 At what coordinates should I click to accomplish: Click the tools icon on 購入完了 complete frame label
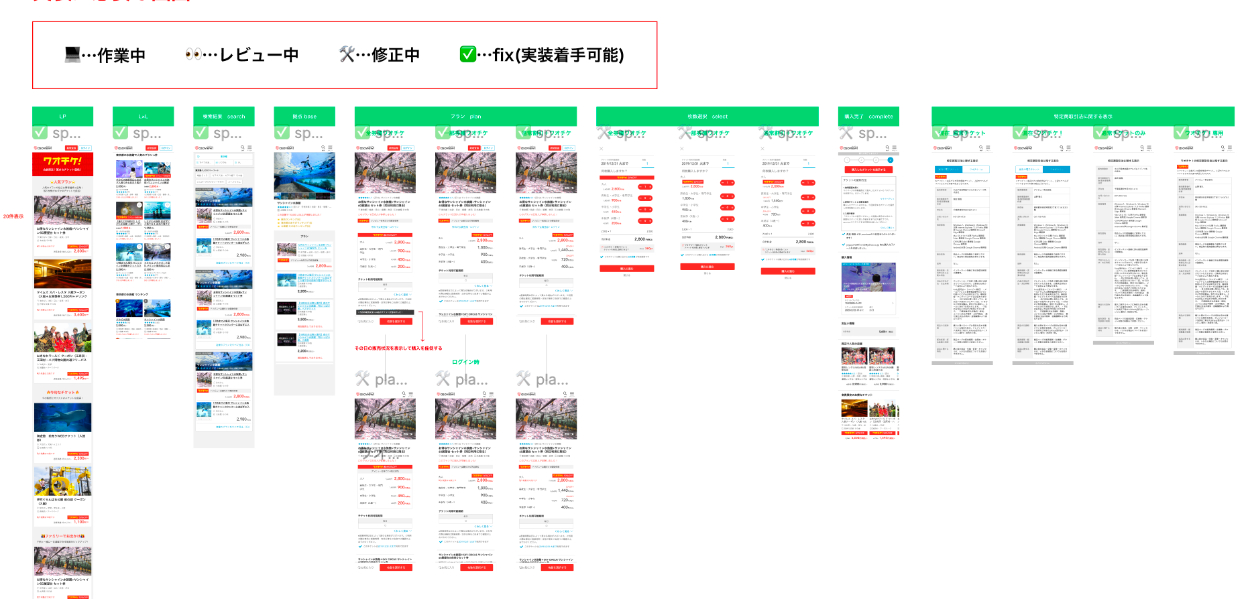(x=848, y=133)
